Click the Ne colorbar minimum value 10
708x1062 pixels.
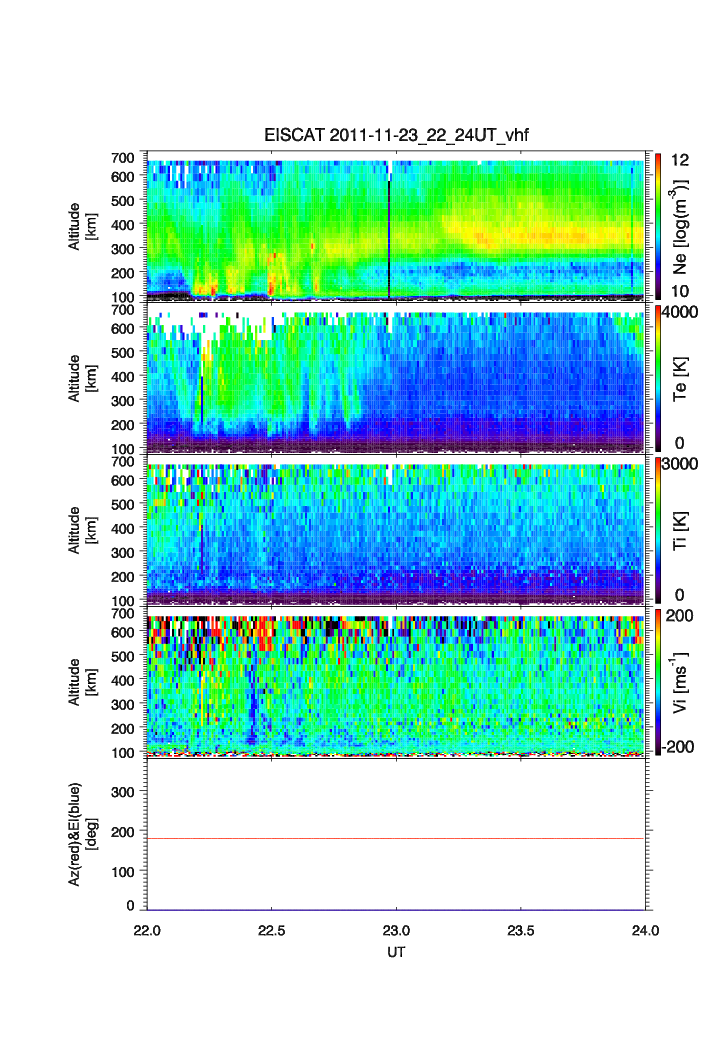(x=680, y=291)
